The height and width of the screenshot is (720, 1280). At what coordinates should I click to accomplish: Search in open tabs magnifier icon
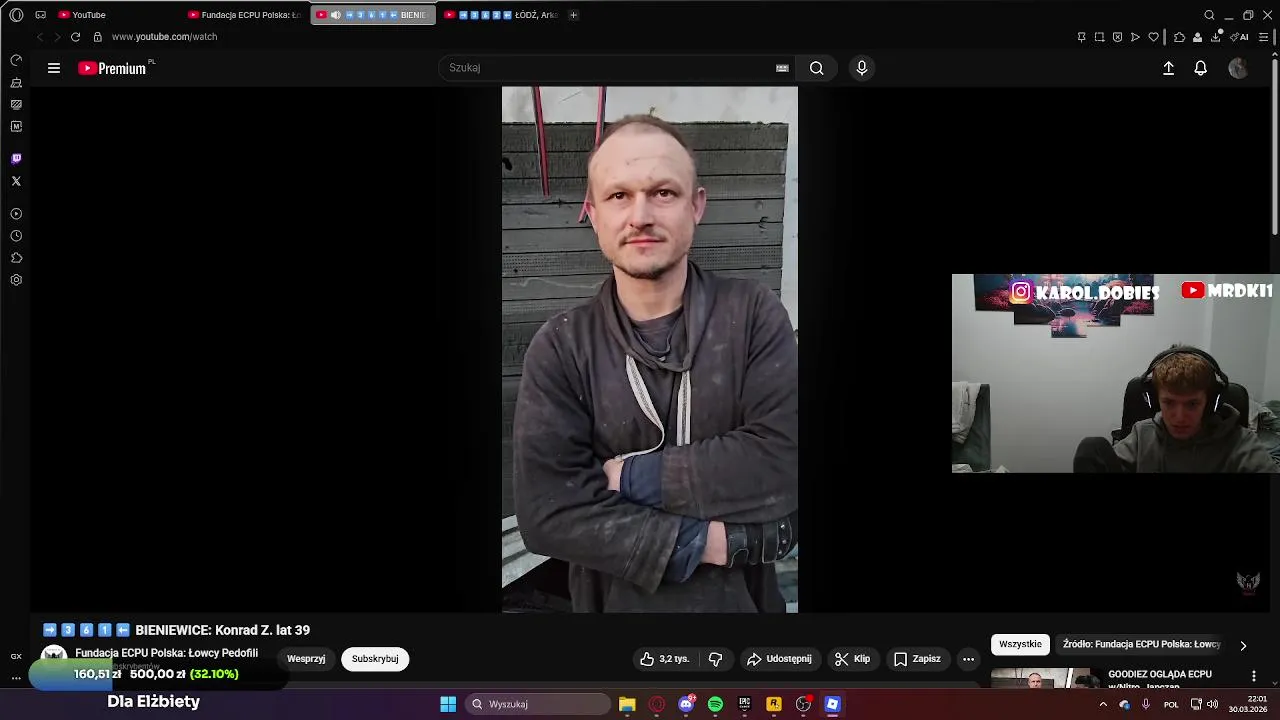tap(1209, 15)
